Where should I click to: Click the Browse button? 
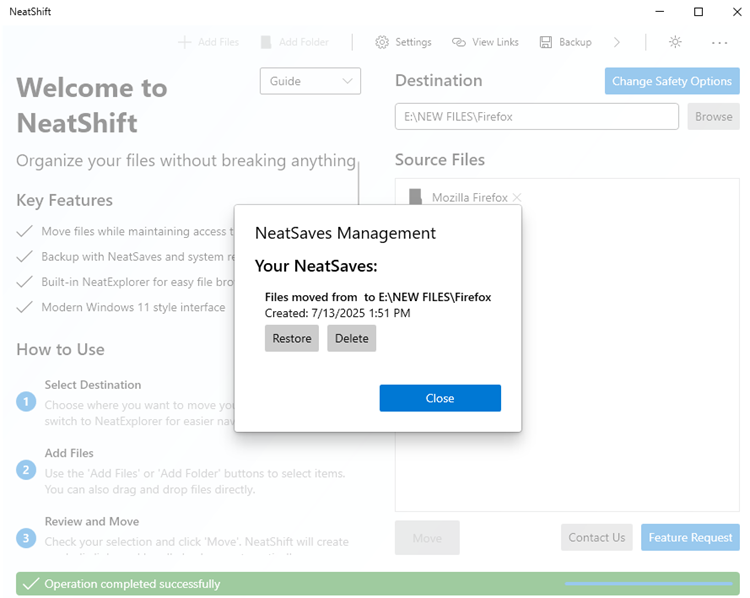pos(713,116)
